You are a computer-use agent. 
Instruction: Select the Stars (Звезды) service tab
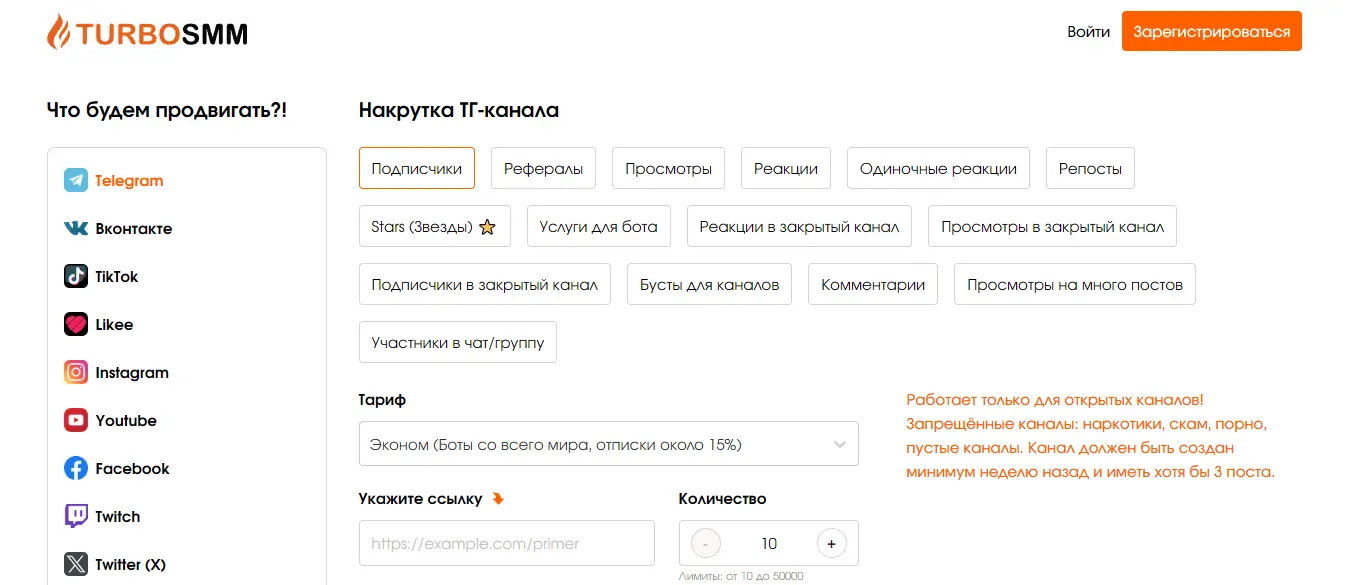(434, 226)
